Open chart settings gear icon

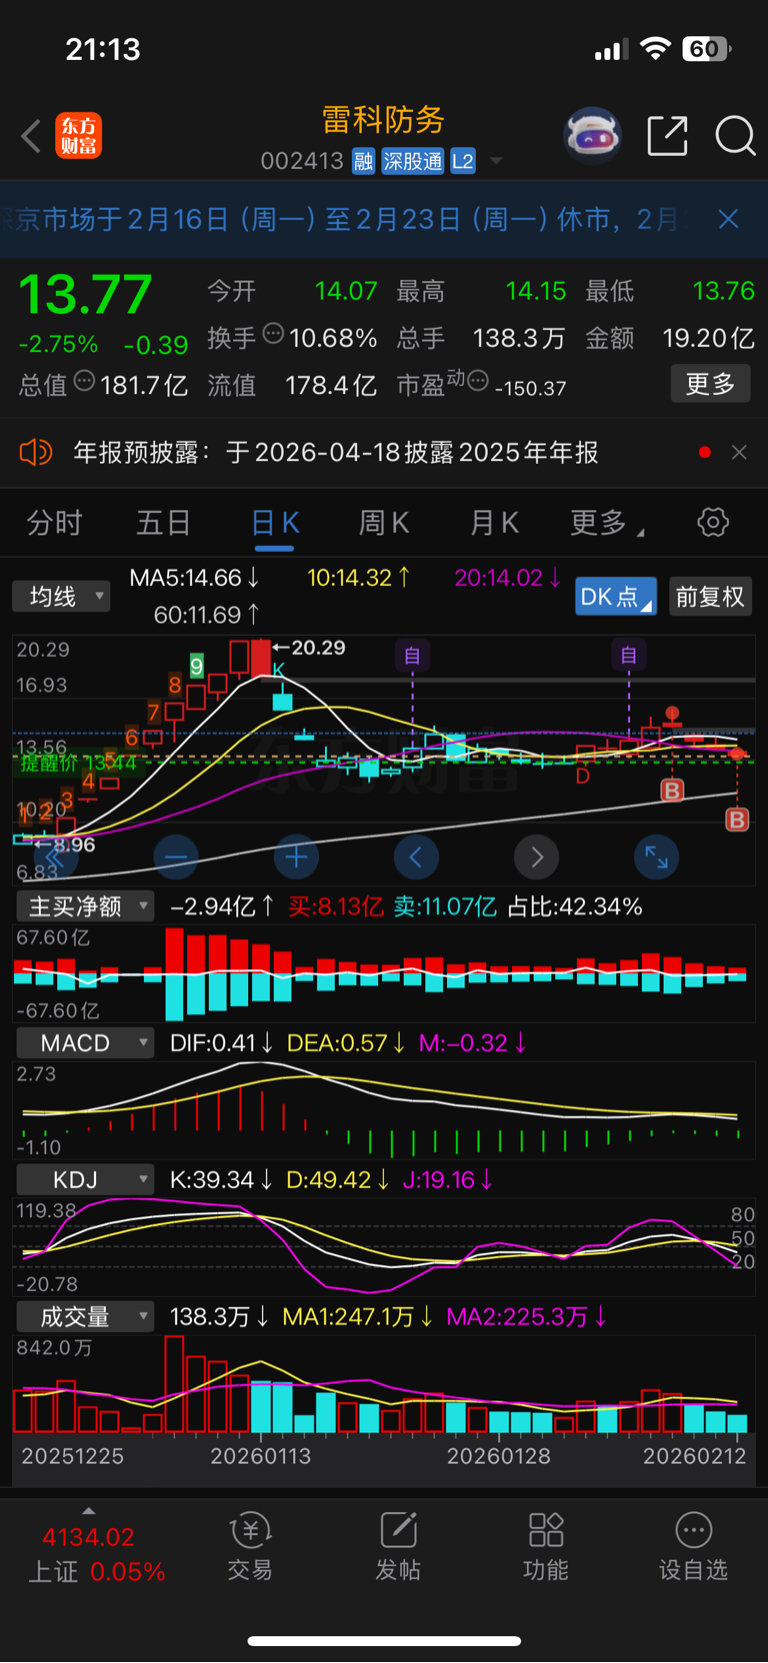713,522
